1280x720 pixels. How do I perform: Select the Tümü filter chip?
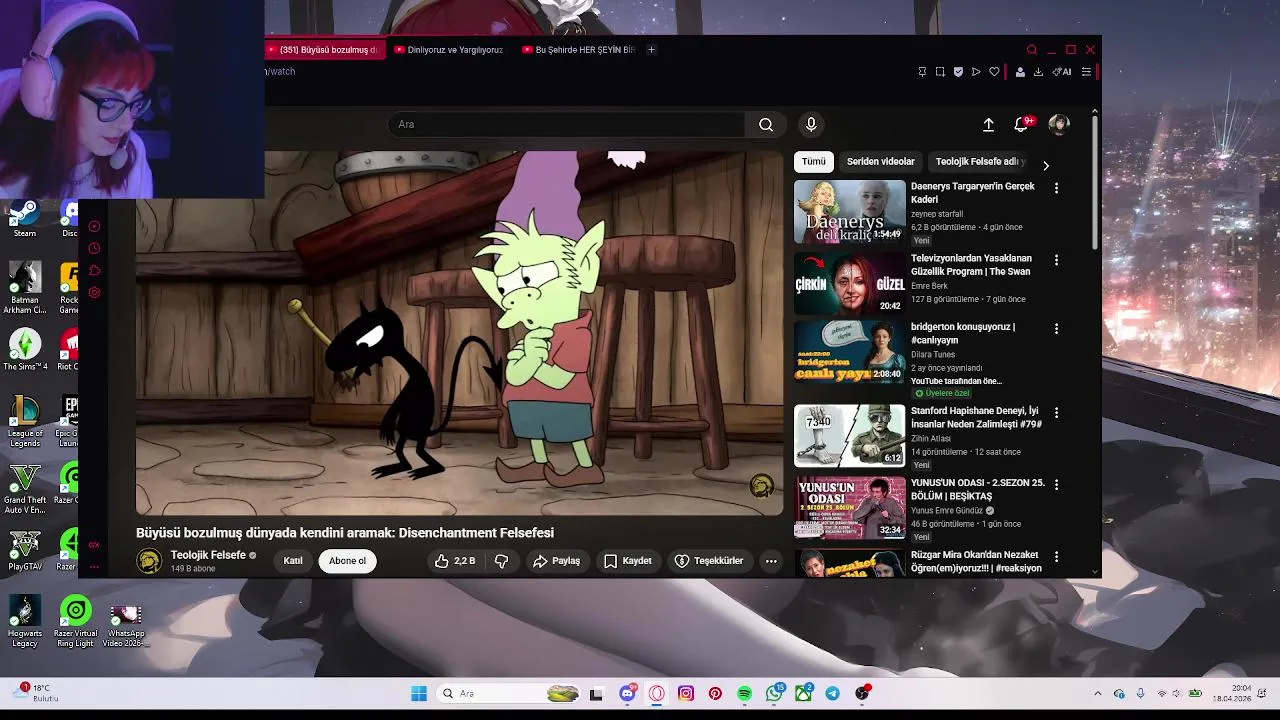(x=814, y=161)
